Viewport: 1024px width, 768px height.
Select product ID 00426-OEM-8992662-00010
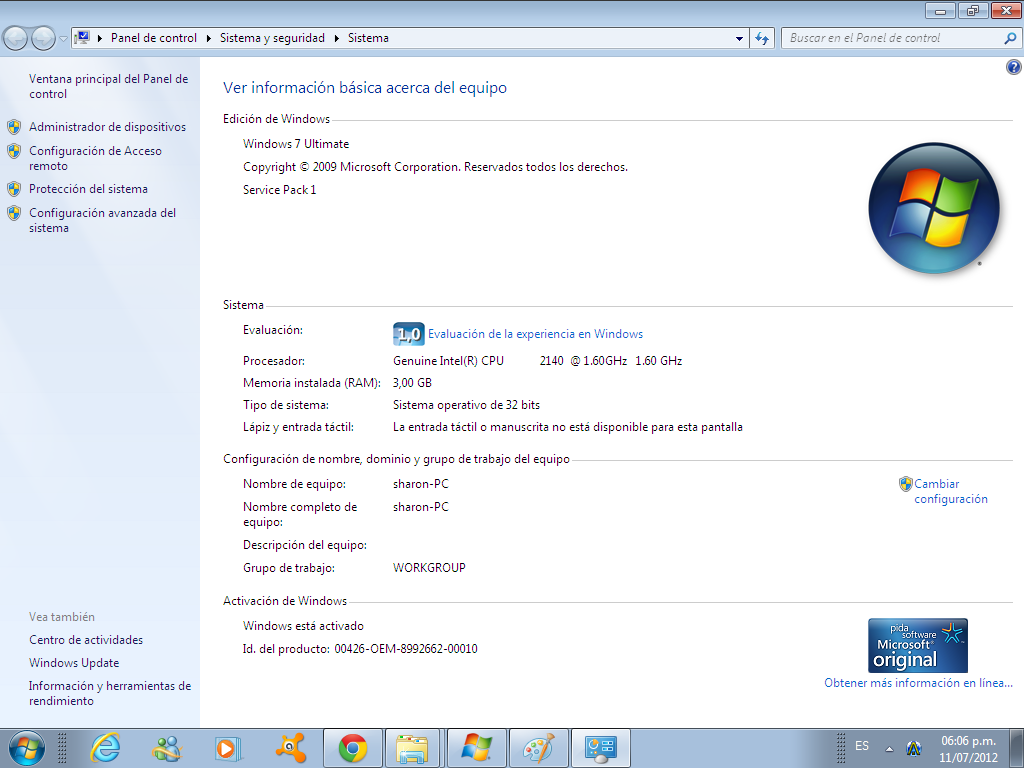pyautogui.click(x=406, y=649)
